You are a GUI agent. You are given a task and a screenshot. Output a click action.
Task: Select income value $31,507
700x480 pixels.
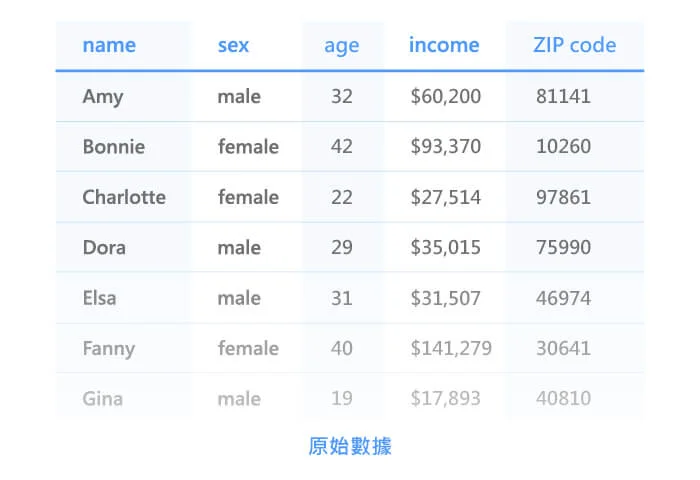click(x=446, y=298)
